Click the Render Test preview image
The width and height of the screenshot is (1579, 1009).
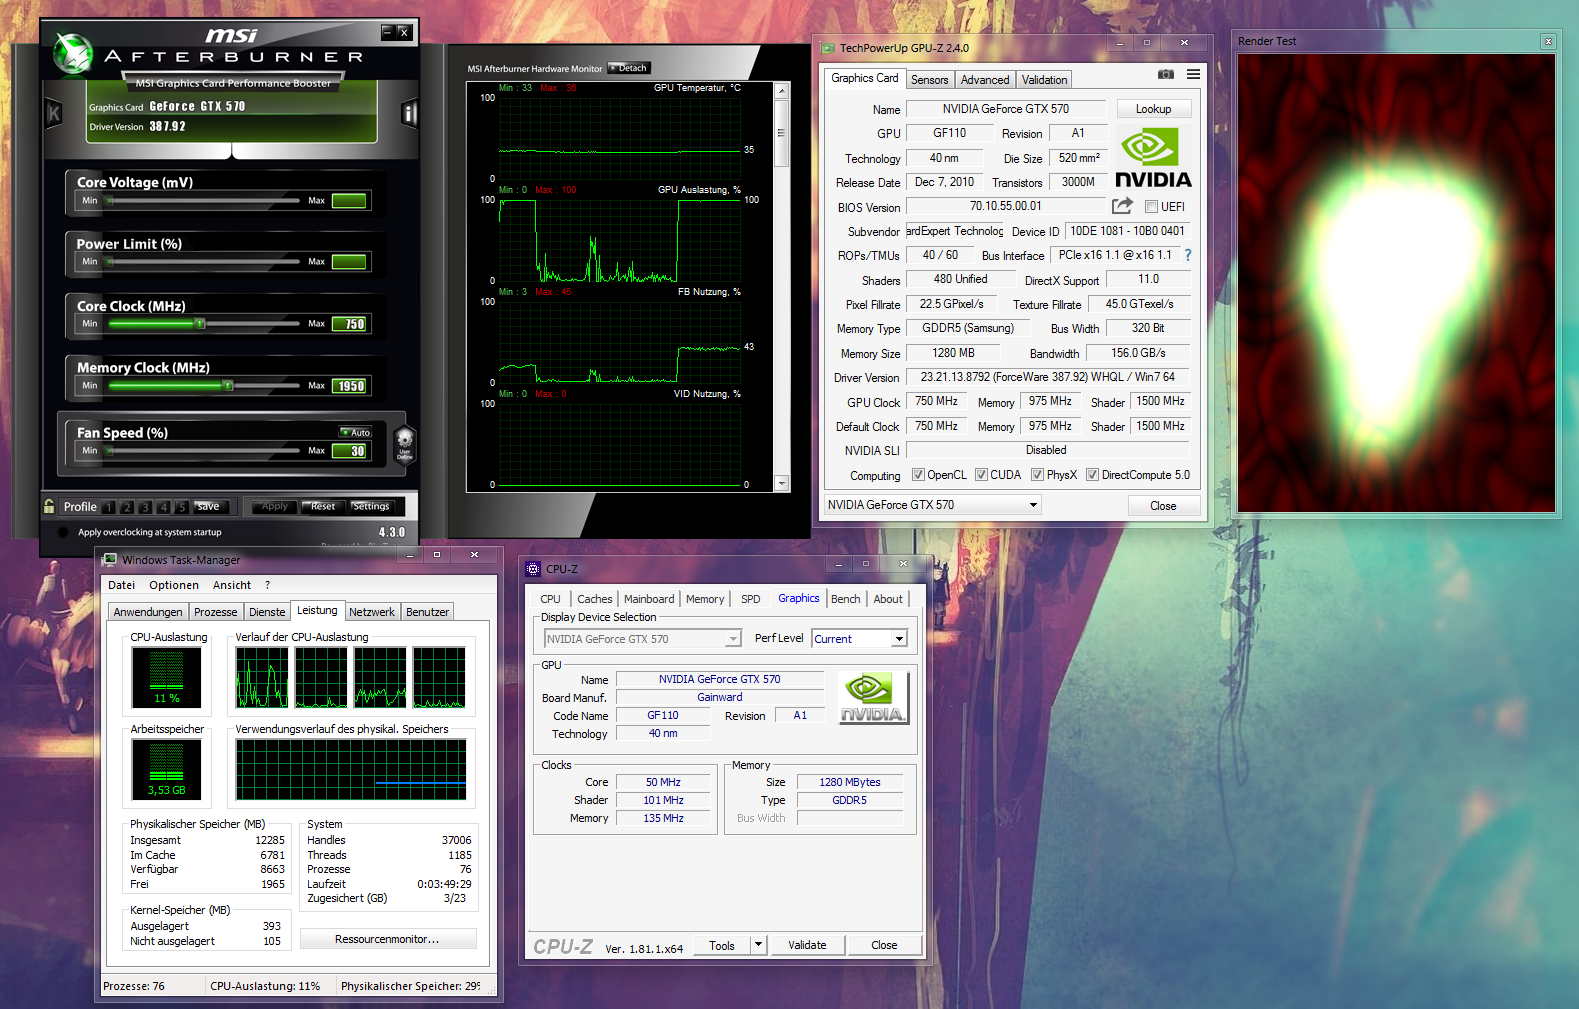[1396, 283]
